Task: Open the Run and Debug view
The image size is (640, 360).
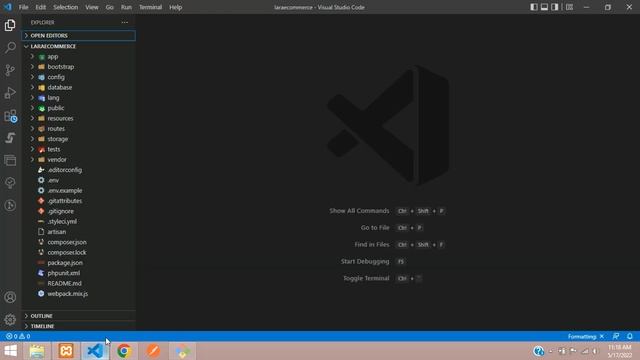Action: [10, 93]
